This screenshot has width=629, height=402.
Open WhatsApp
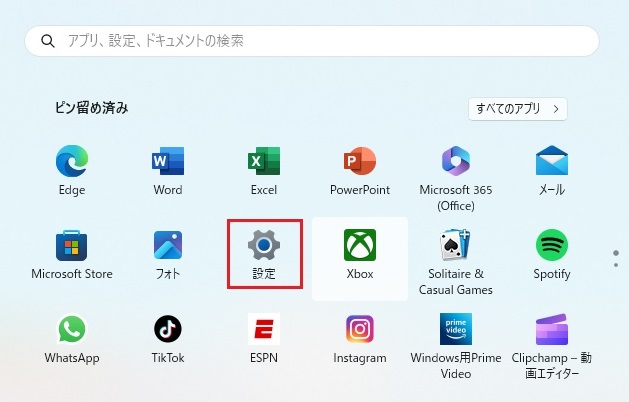coord(72,339)
